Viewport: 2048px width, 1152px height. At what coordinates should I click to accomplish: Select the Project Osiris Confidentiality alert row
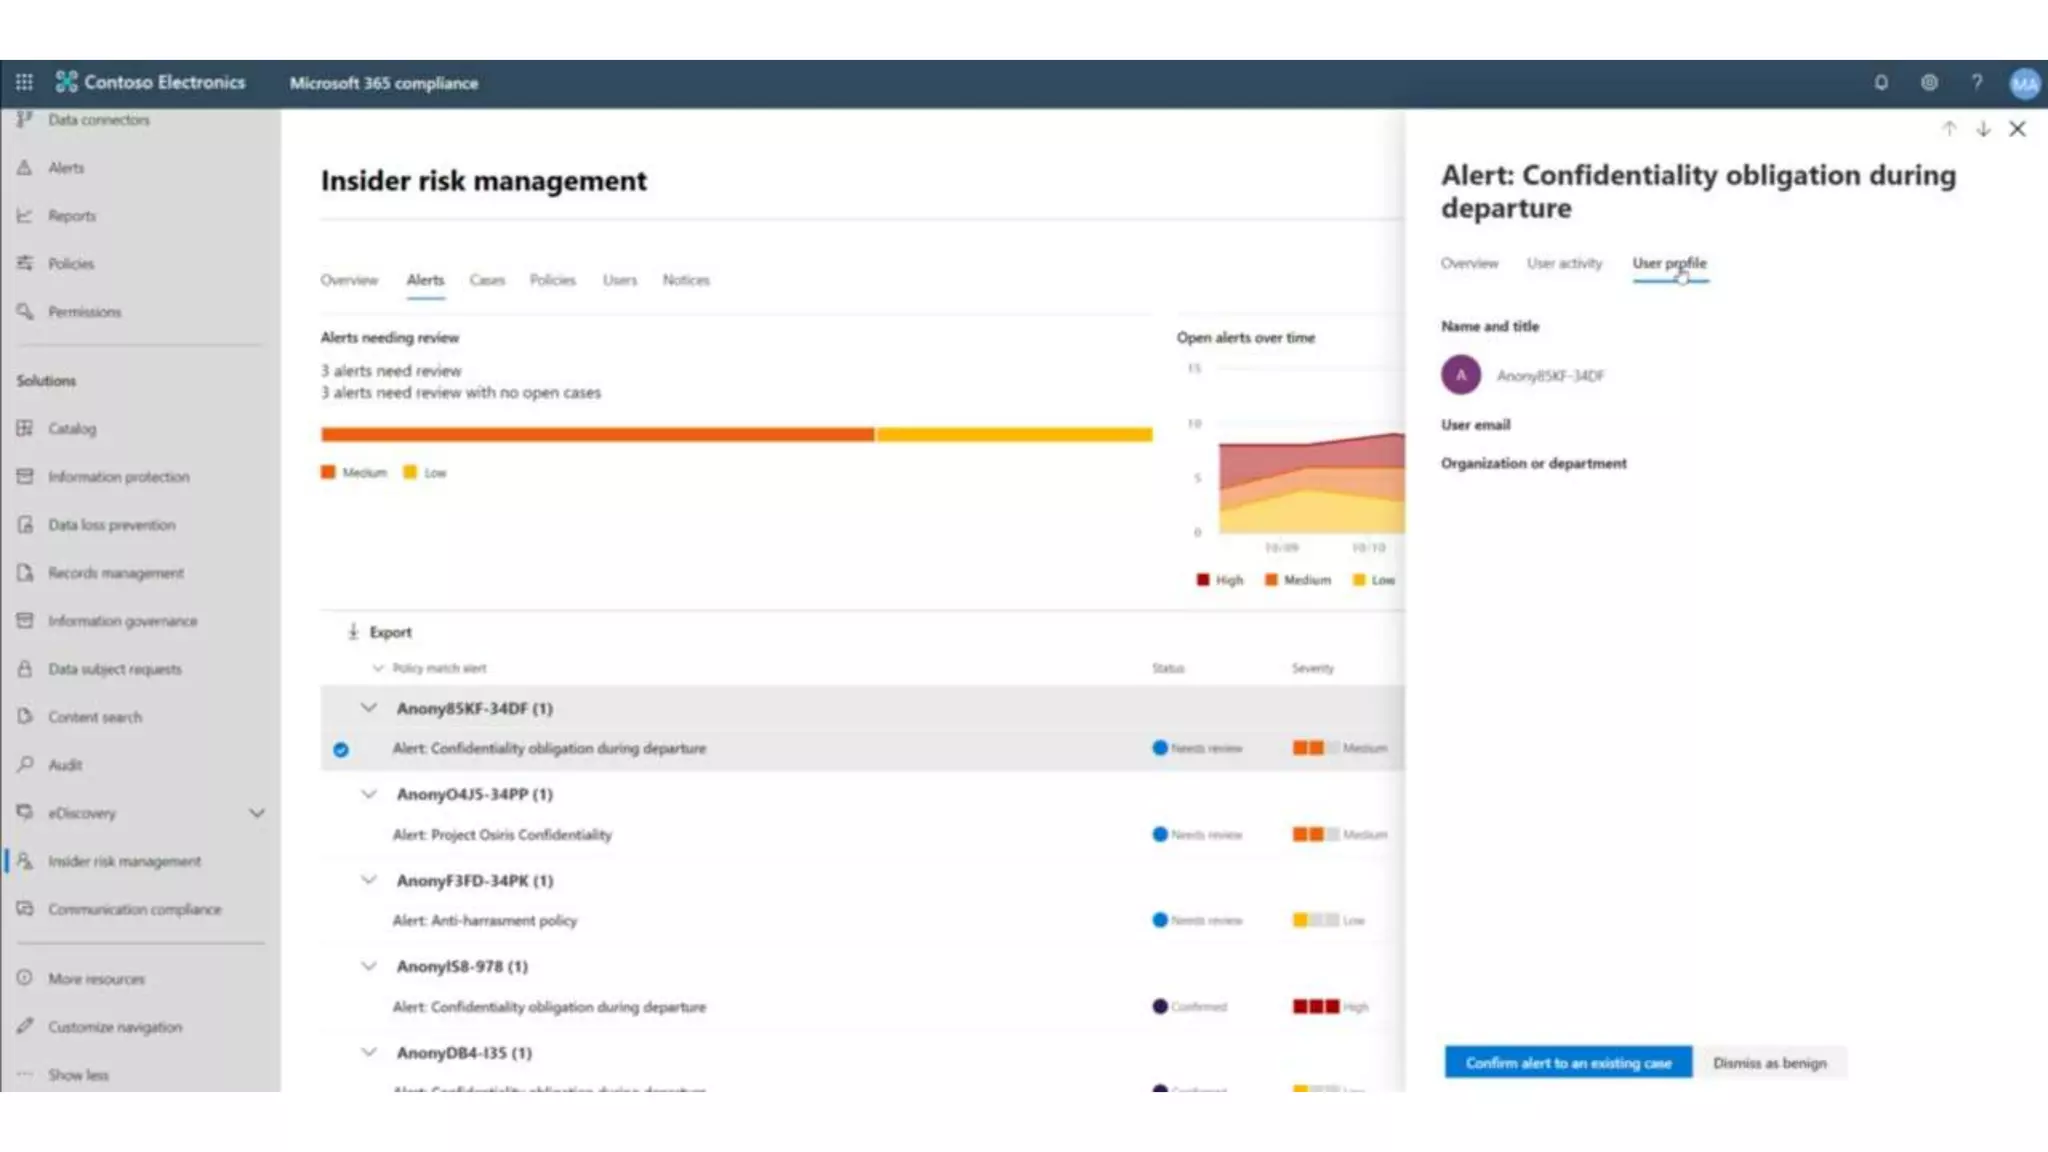pos(502,835)
